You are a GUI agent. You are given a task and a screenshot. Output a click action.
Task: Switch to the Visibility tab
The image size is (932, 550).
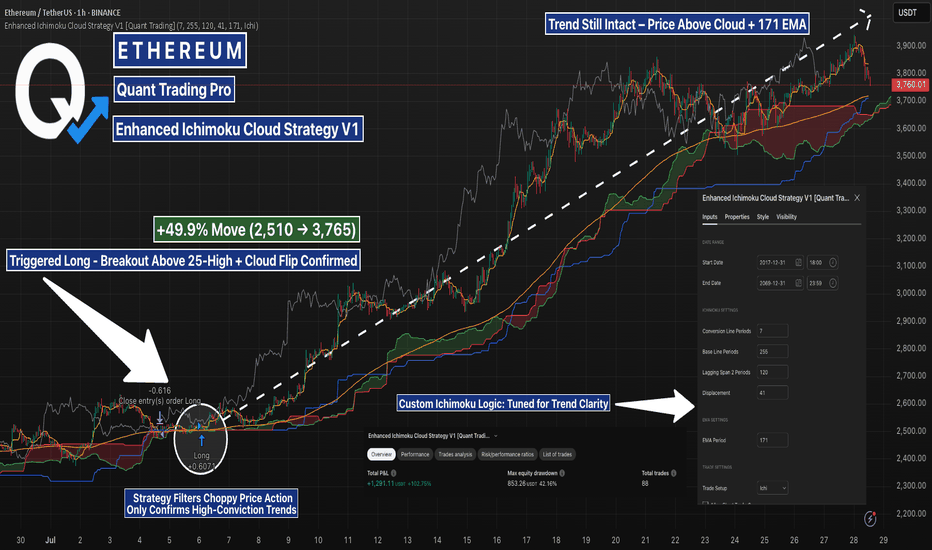click(786, 217)
